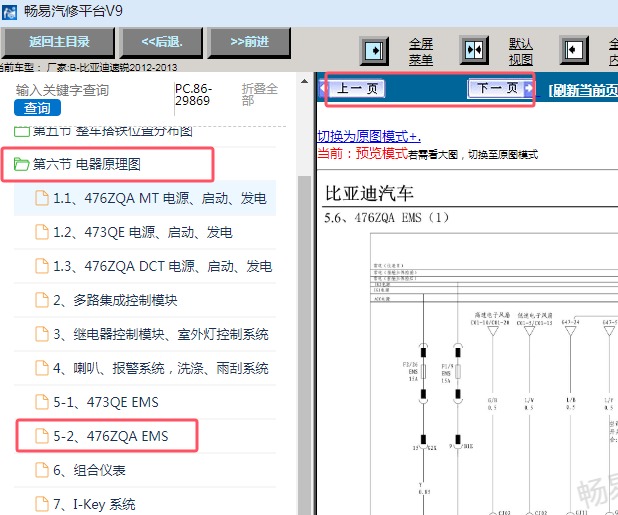The image size is (618, 515).
Task: Open 5-1、473QE EMS
Action: click(x=106, y=402)
